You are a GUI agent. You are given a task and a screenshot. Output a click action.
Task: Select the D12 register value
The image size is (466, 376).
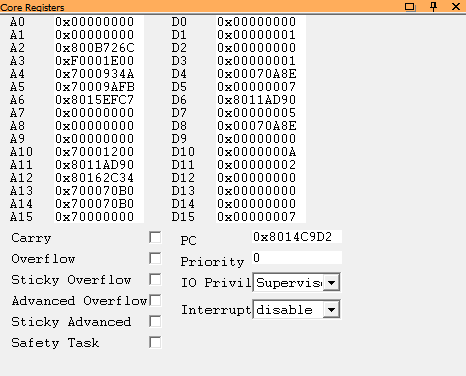(x=261, y=178)
